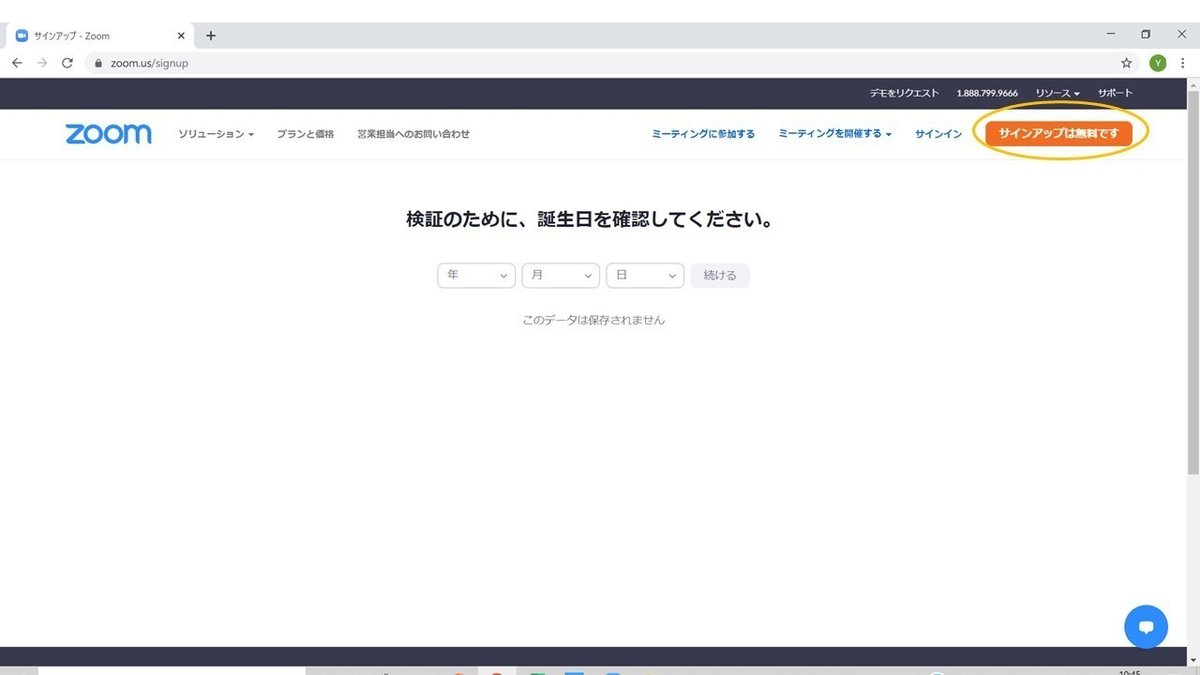Open the chat support bubble
Screen dimensions: 1200x675
(x=1146, y=626)
